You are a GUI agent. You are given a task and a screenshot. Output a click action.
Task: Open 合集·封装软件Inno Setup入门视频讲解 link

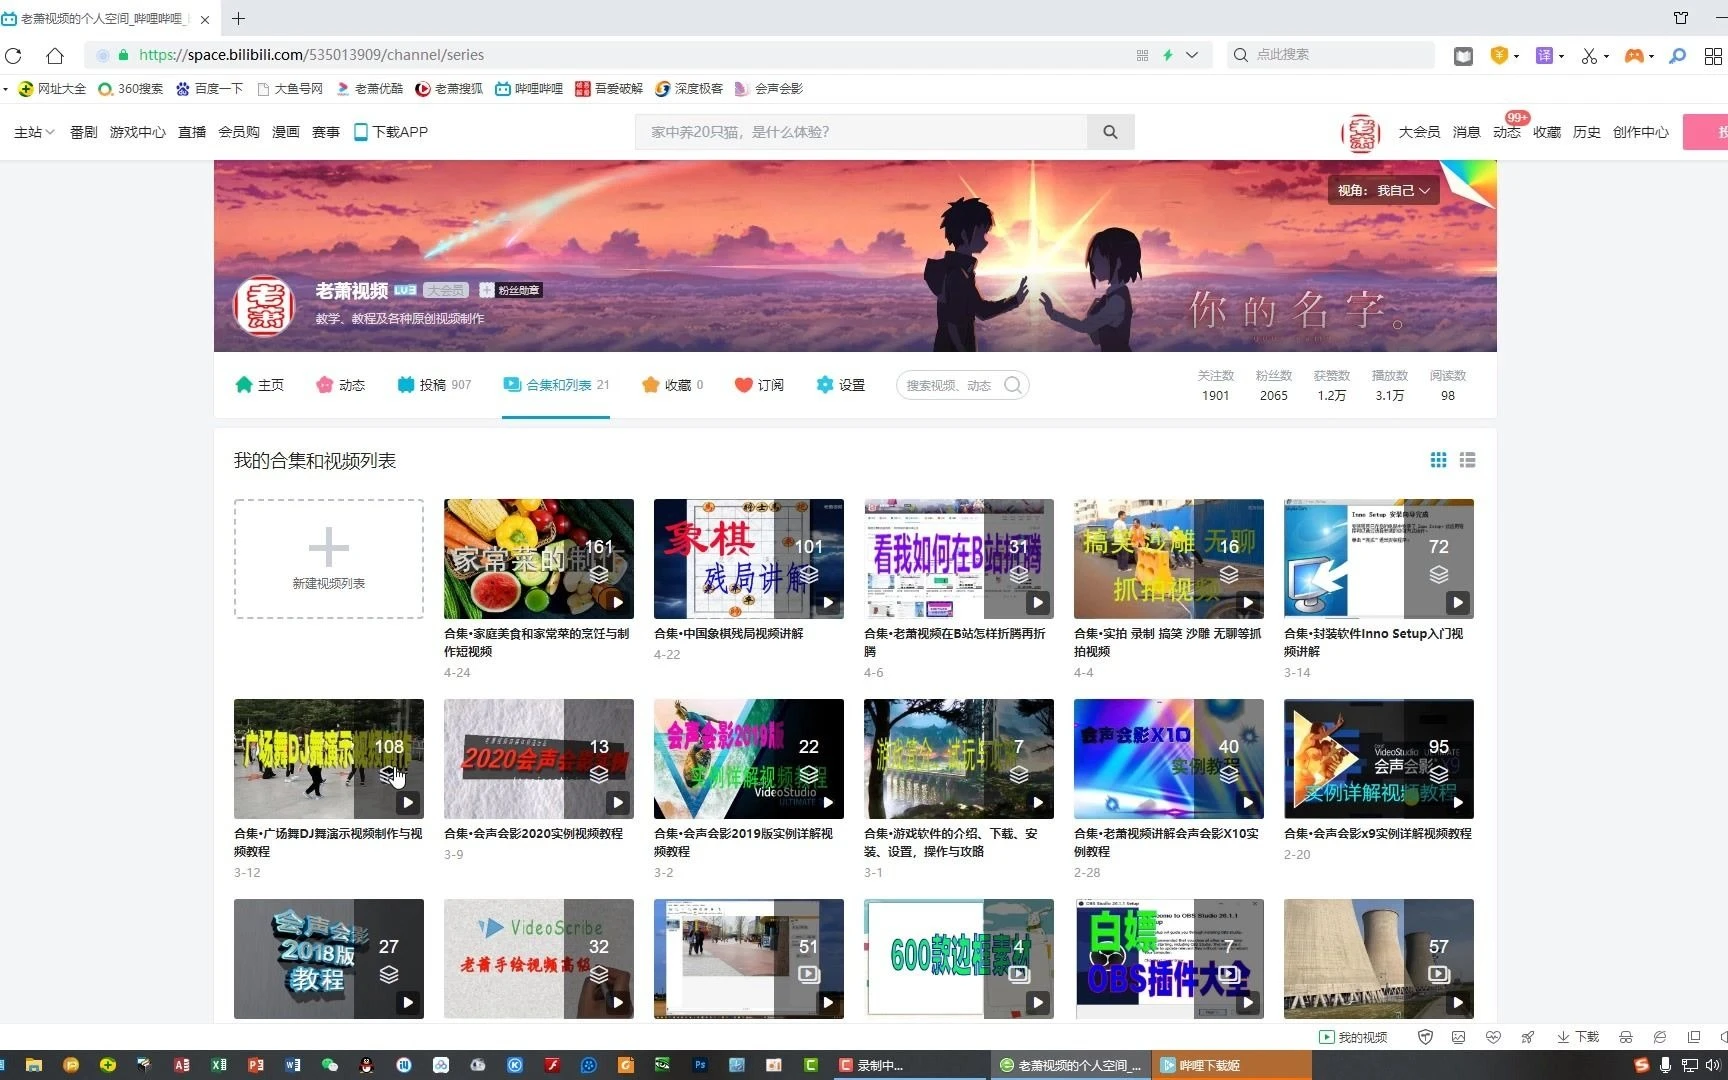pyautogui.click(x=1373, y=642)
